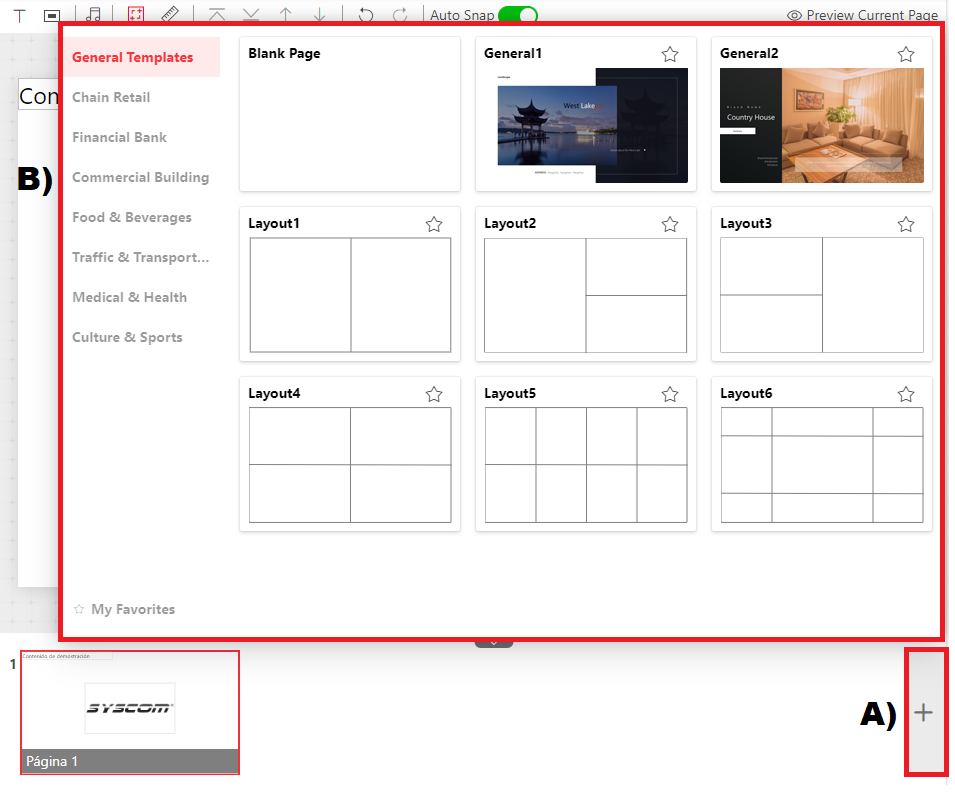
Task: Toggle the Auto Snap switch
Action: [518, 15]
